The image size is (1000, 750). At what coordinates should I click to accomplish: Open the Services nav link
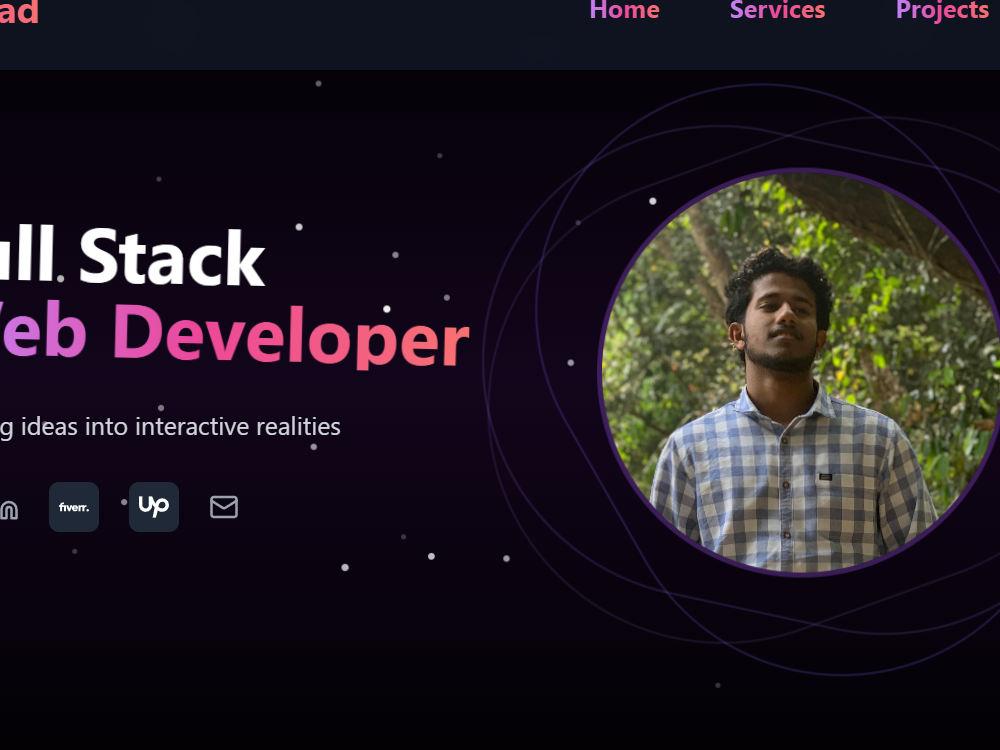(x=777, y=10)
